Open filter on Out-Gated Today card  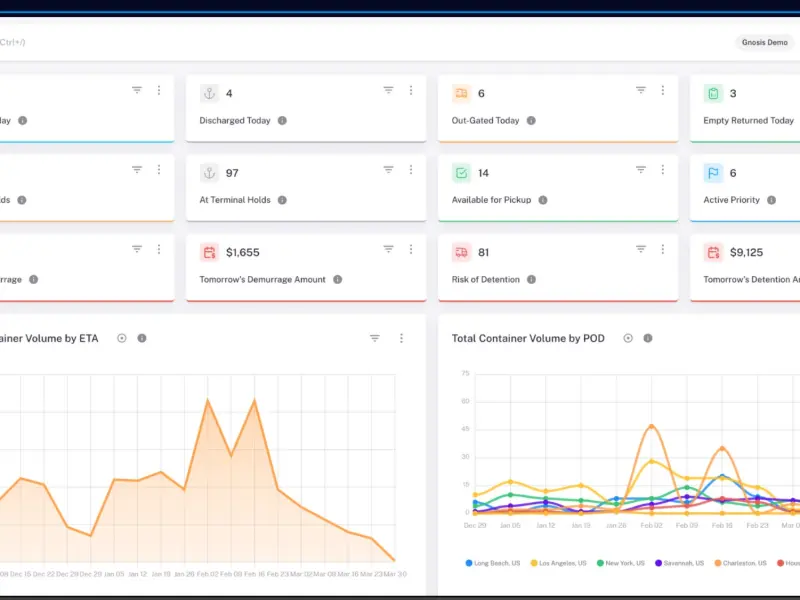[x=641, y=90]
